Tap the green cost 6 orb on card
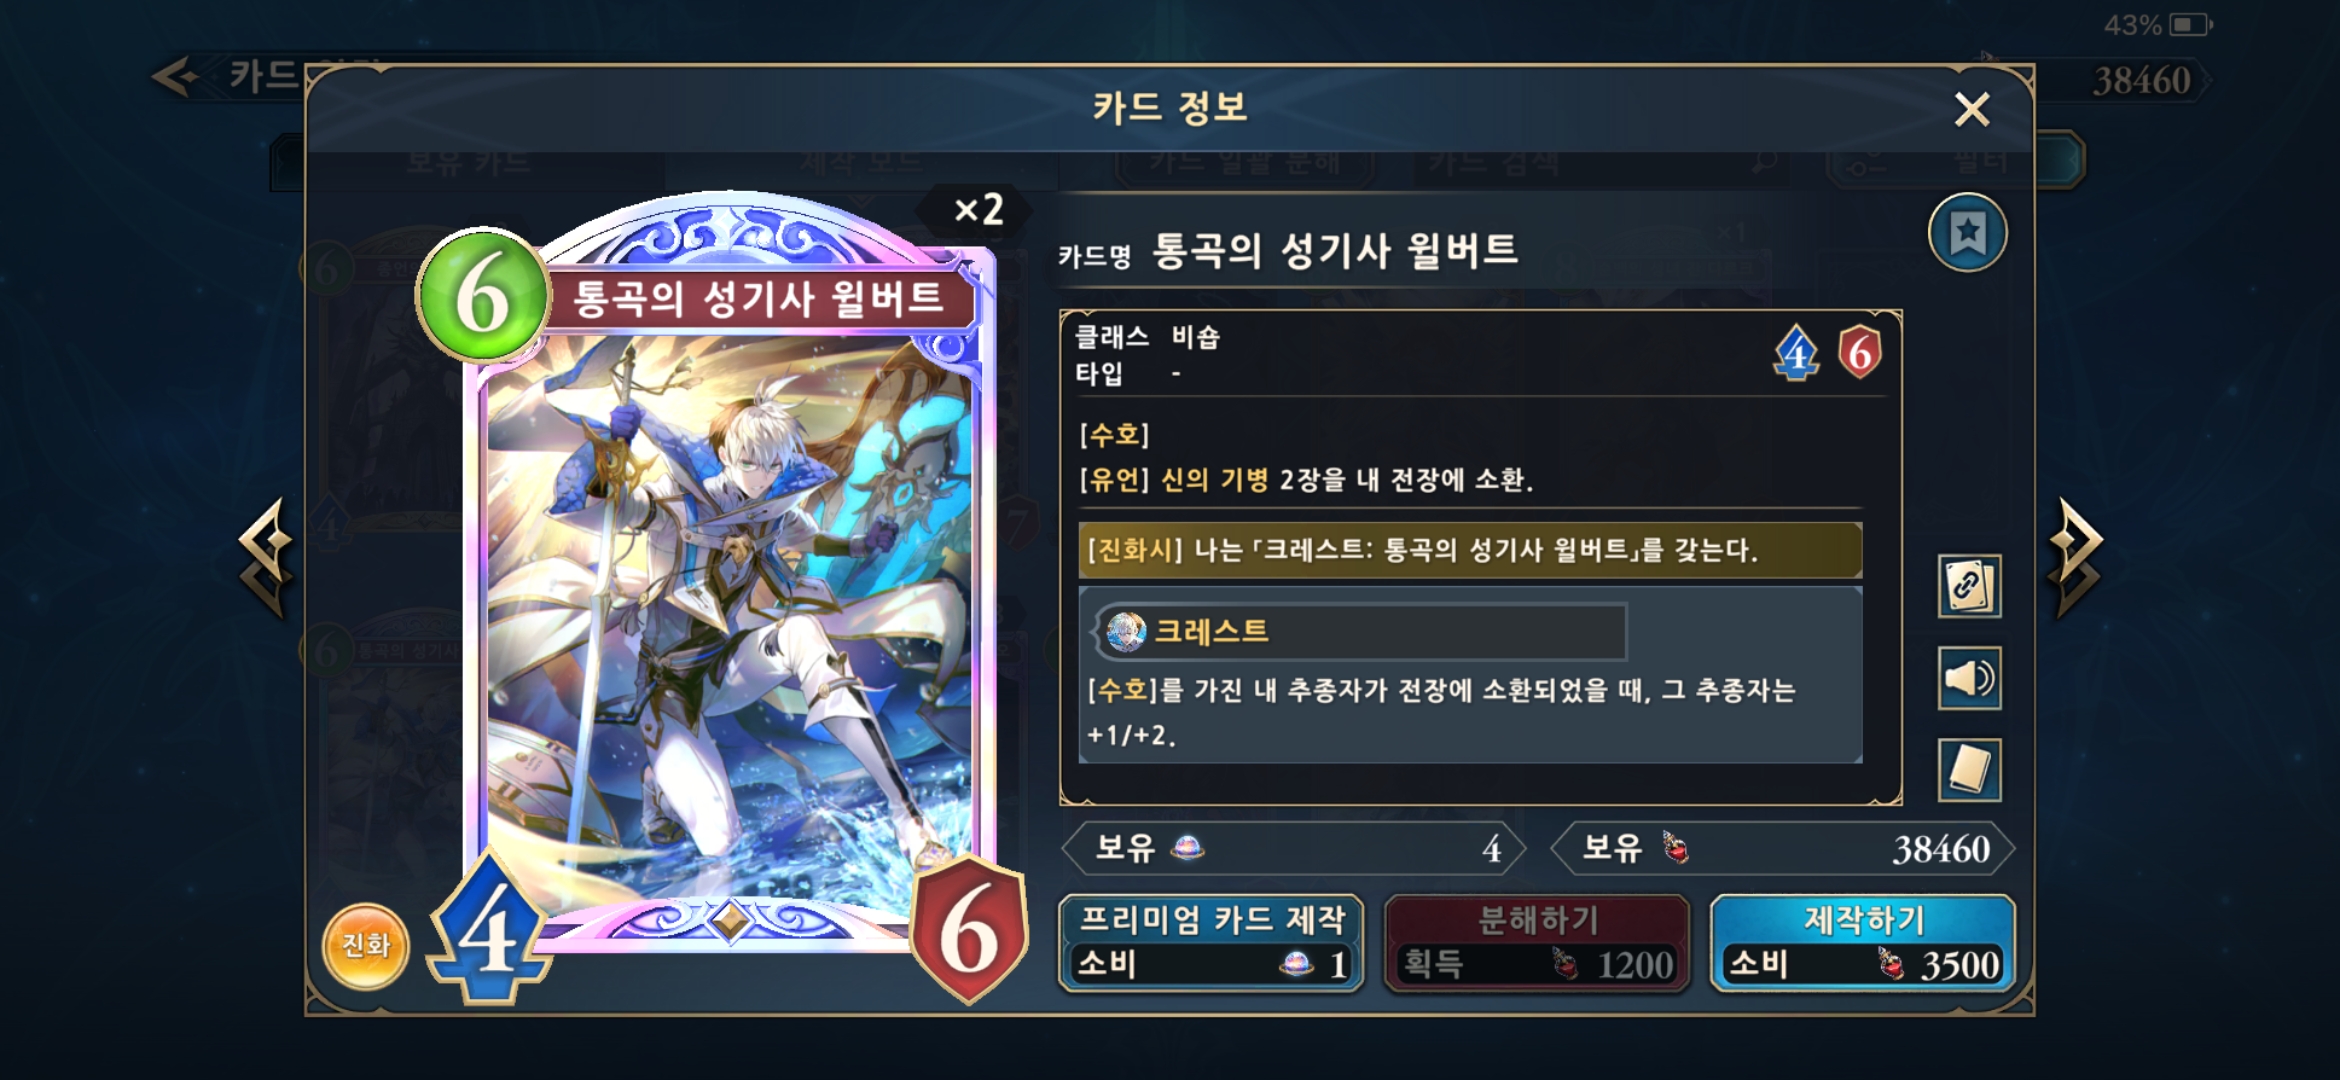The image size is (2340, 1080). click(x=483, y=296)
